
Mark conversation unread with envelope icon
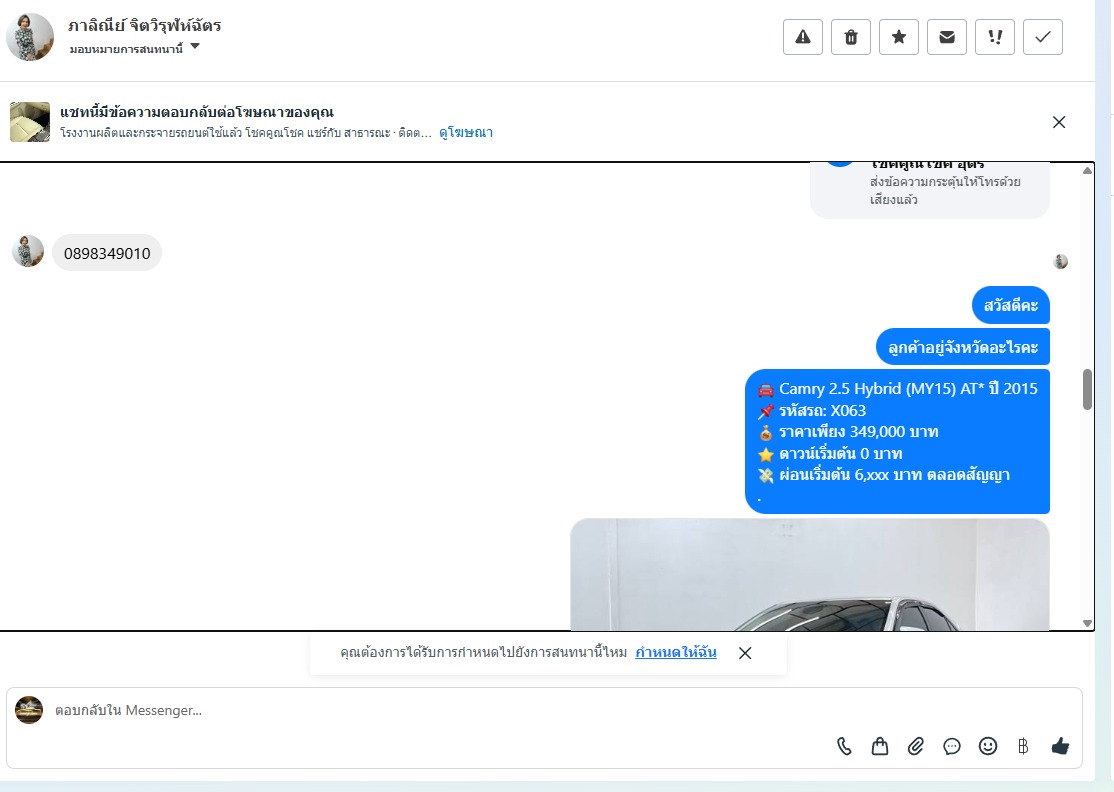pyautogui.click(x=947, y=37)
